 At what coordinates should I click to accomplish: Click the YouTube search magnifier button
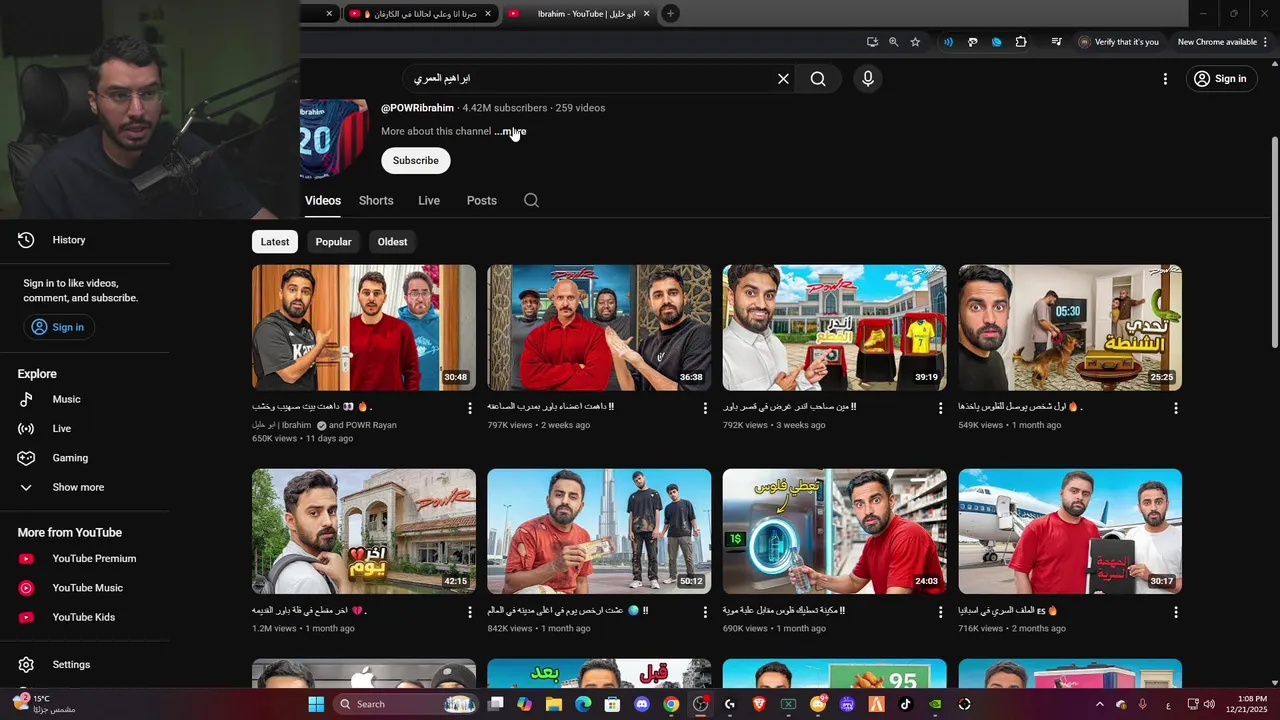tap(818, 79)
